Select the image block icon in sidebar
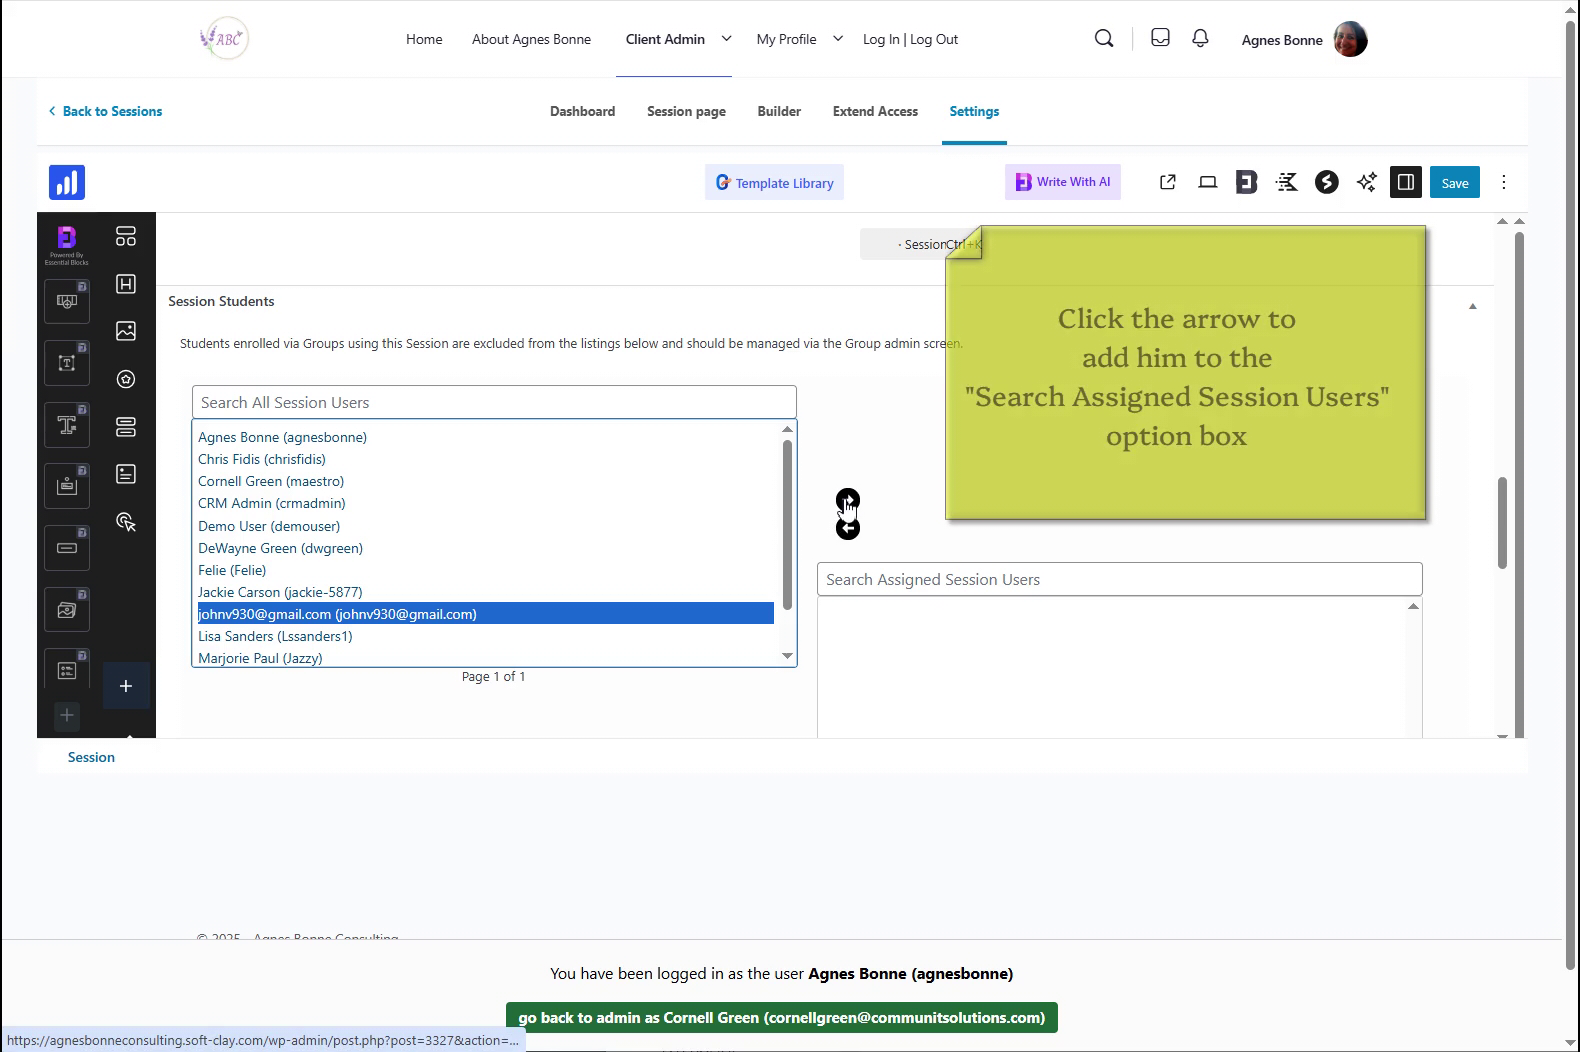Viewport: 1580px width, 1052px height. tap(126, 331)
